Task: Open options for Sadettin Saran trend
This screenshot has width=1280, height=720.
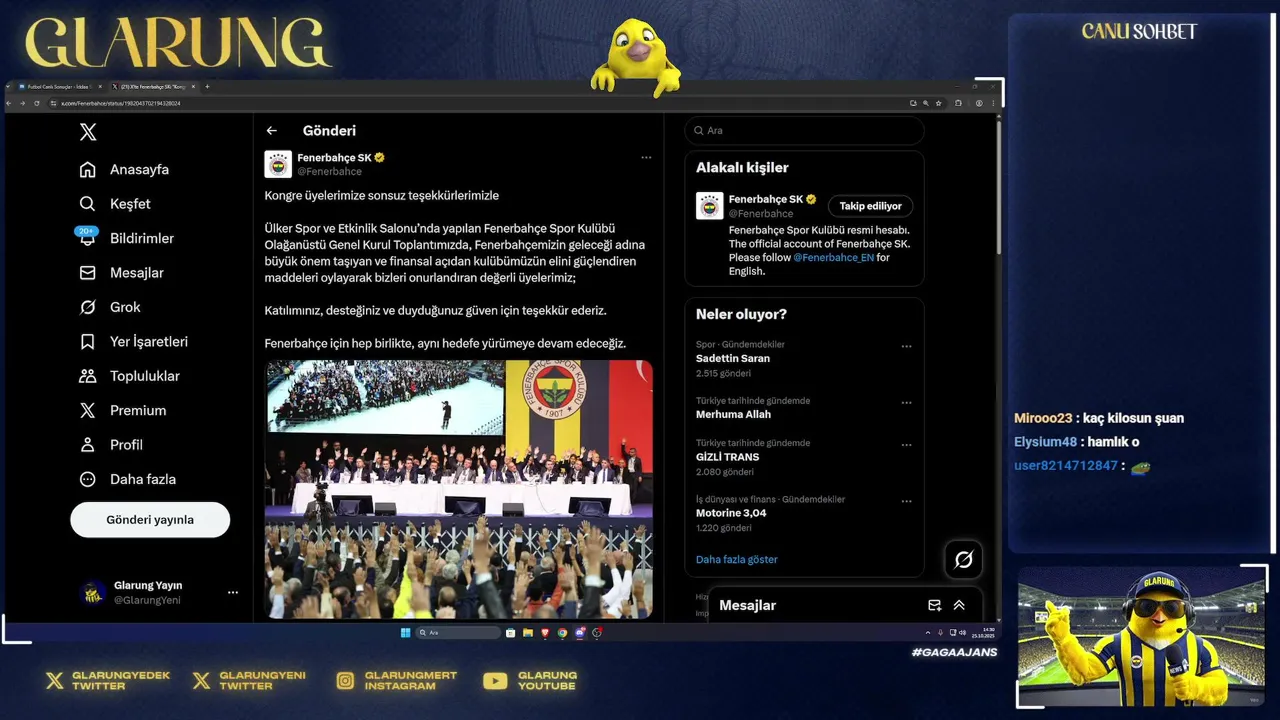Action: (x=906, y=347)
